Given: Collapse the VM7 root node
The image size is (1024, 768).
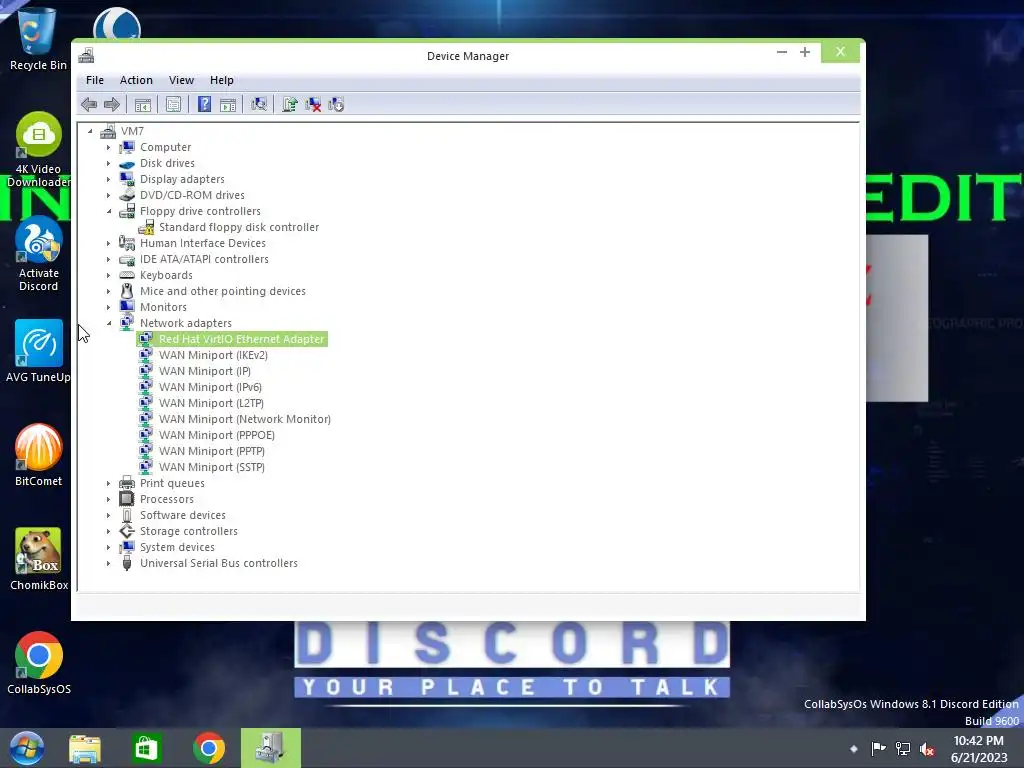Looking at the screenshot, I should pyautogui.click(x=90, y=131).
